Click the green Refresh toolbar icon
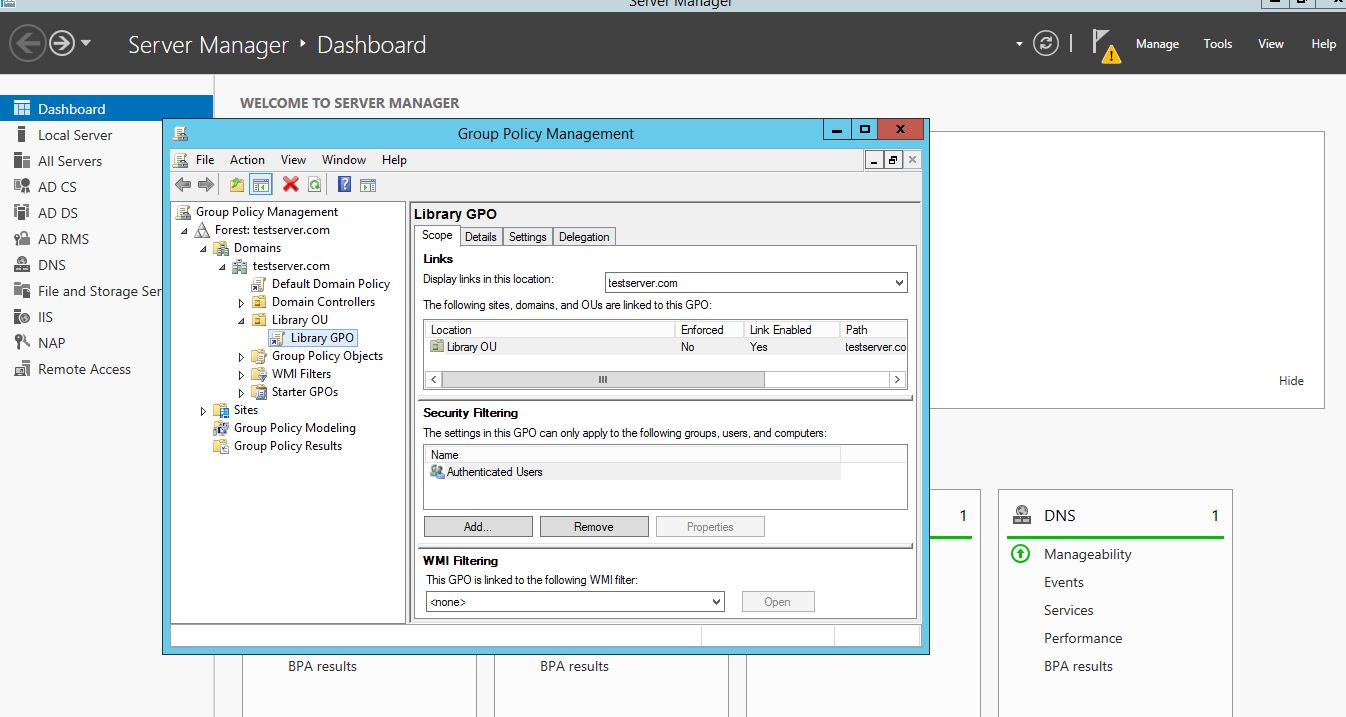The height and width of the screenshot is (717, 1346). point(314,184)
